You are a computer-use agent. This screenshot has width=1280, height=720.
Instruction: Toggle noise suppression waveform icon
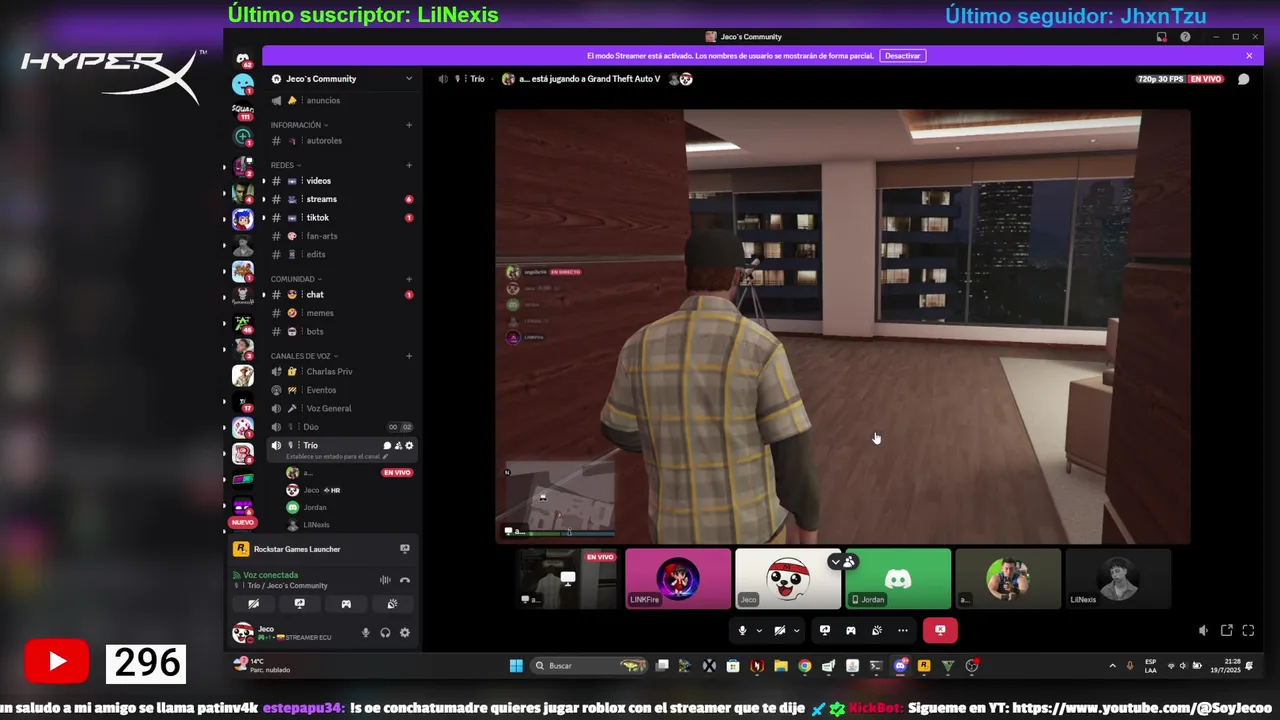(385, 580)
